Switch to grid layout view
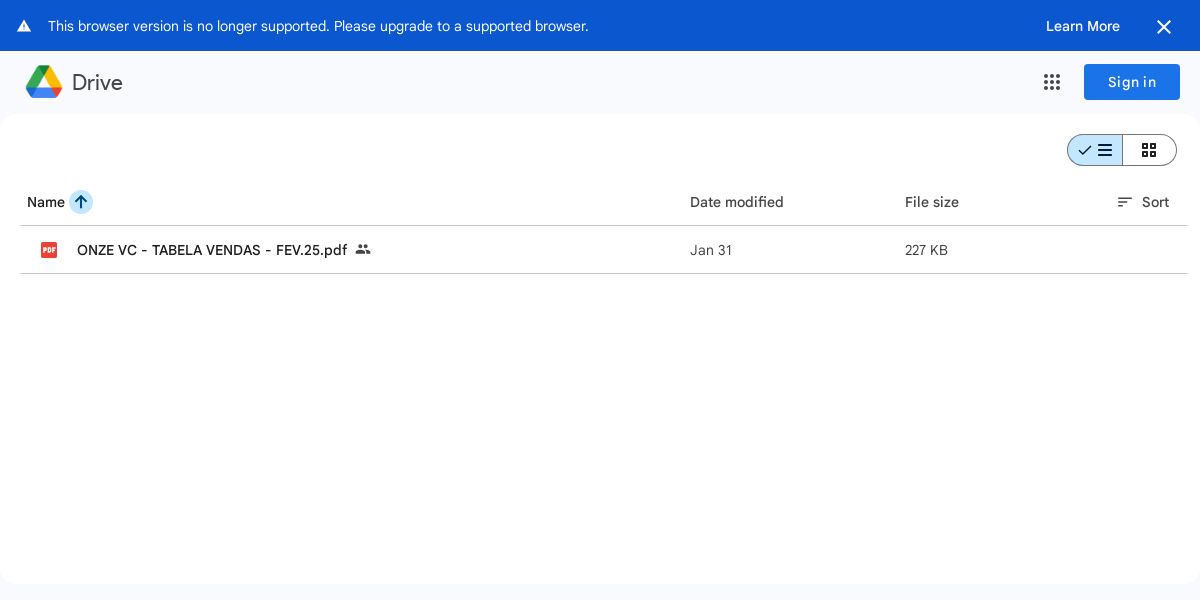This screenshot has height=600, width=1200. pyautogui.click(x=1149, y=150)
